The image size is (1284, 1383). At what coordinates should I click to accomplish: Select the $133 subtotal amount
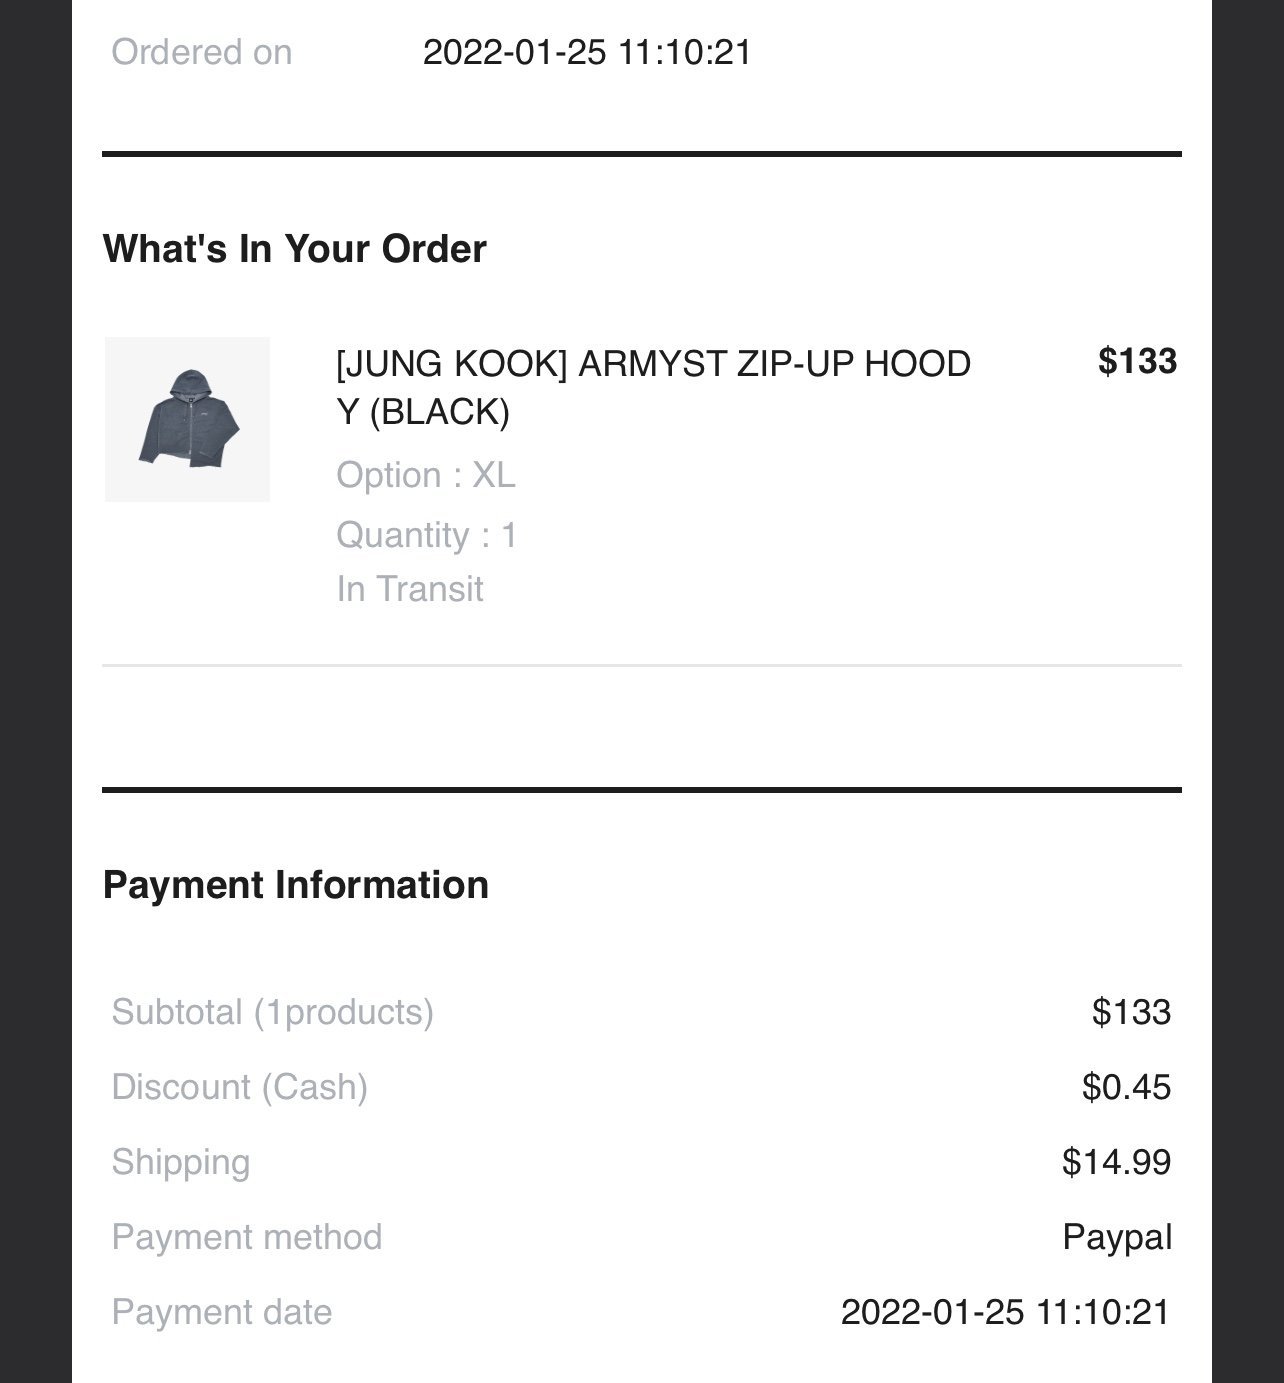[x=1131, y=1012]
